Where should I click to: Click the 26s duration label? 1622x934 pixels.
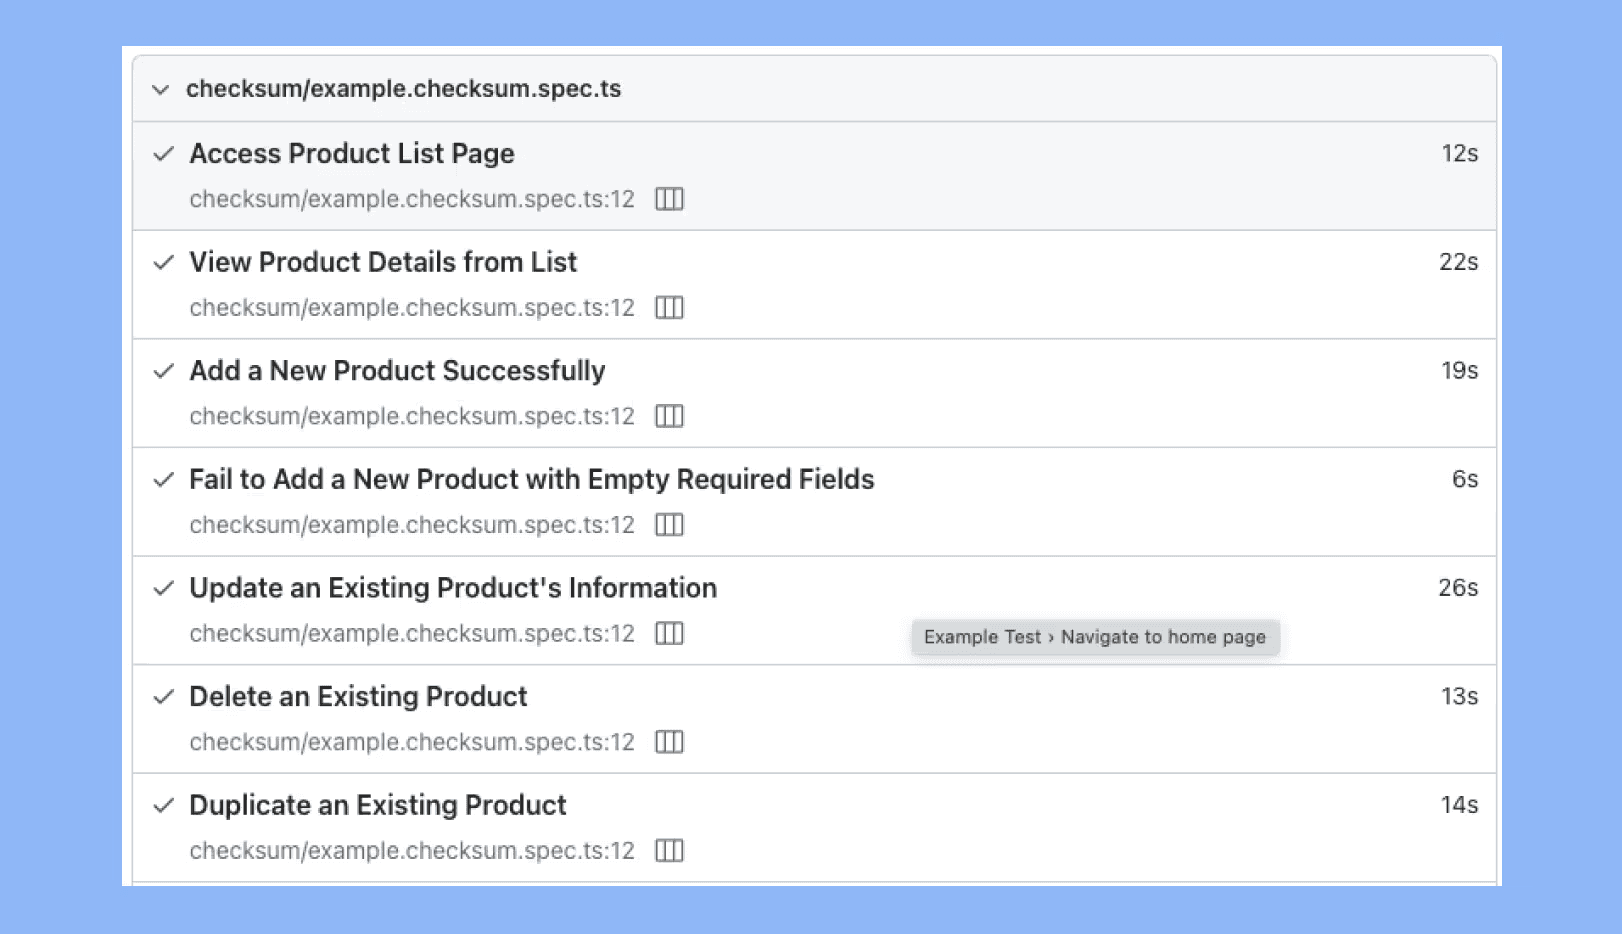1458,588
